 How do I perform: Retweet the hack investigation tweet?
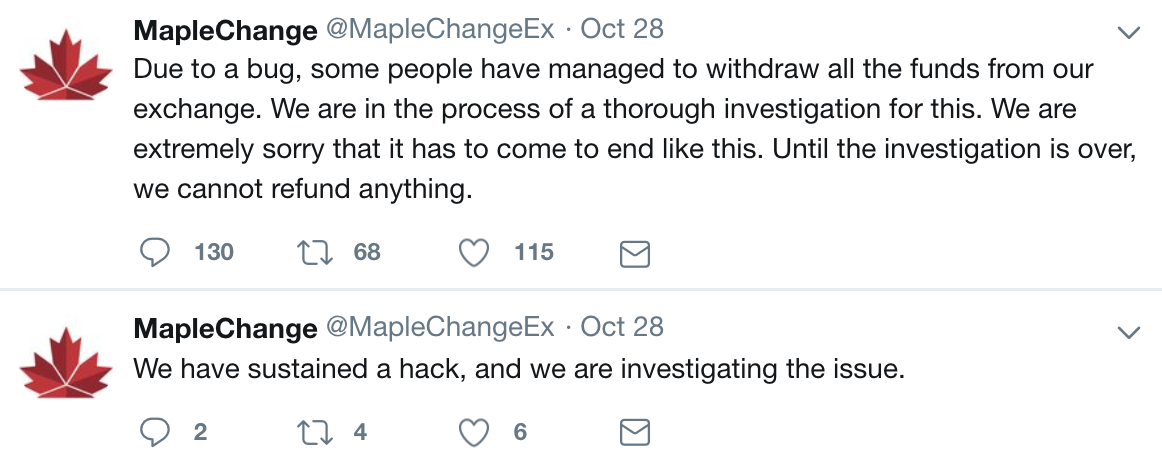[x=316, y=432]
